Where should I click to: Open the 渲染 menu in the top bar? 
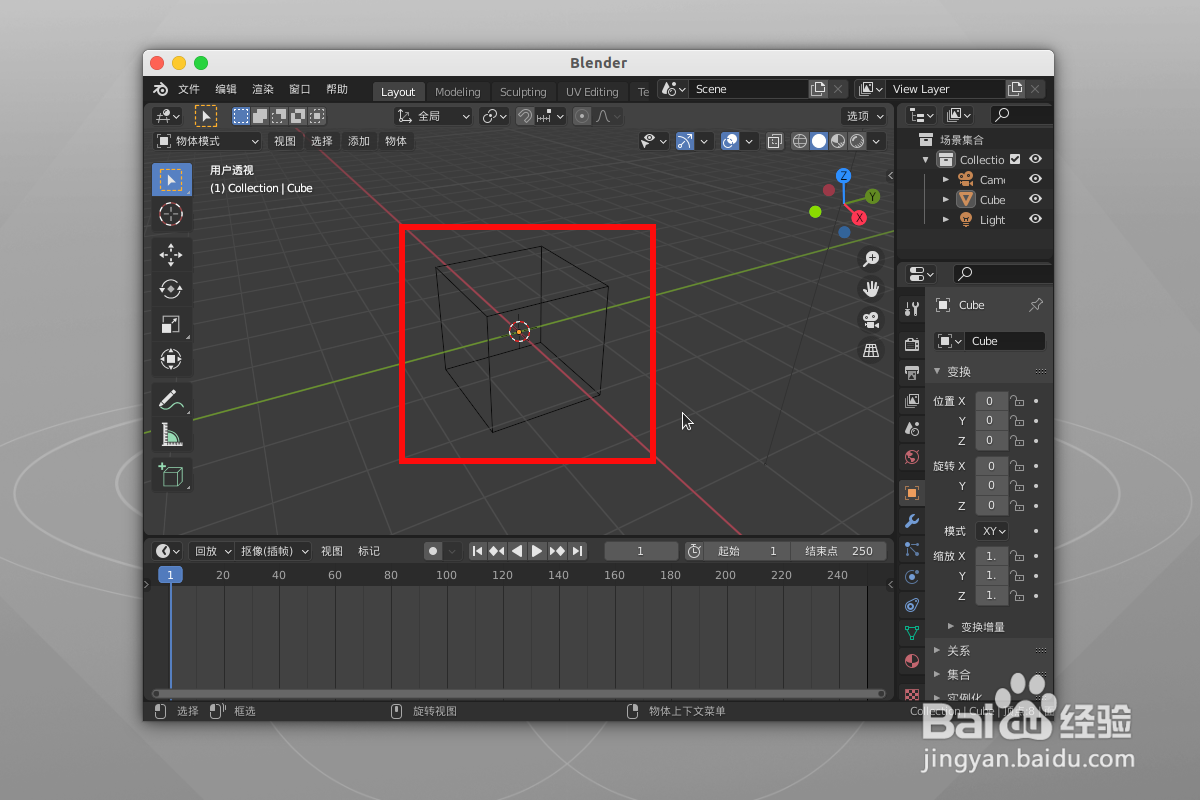(262, 88)
